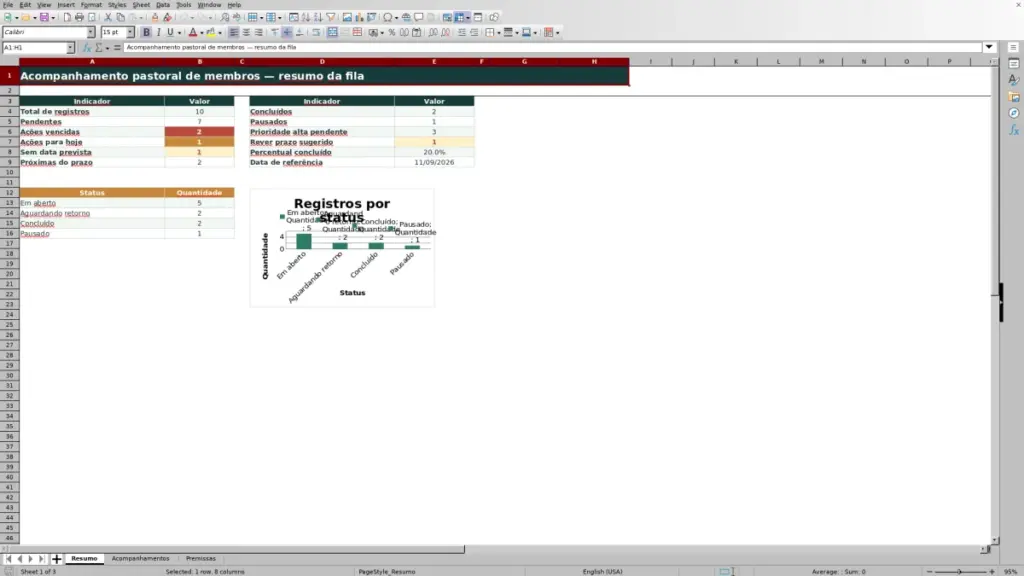Insert an image from the toolbar

347,18
